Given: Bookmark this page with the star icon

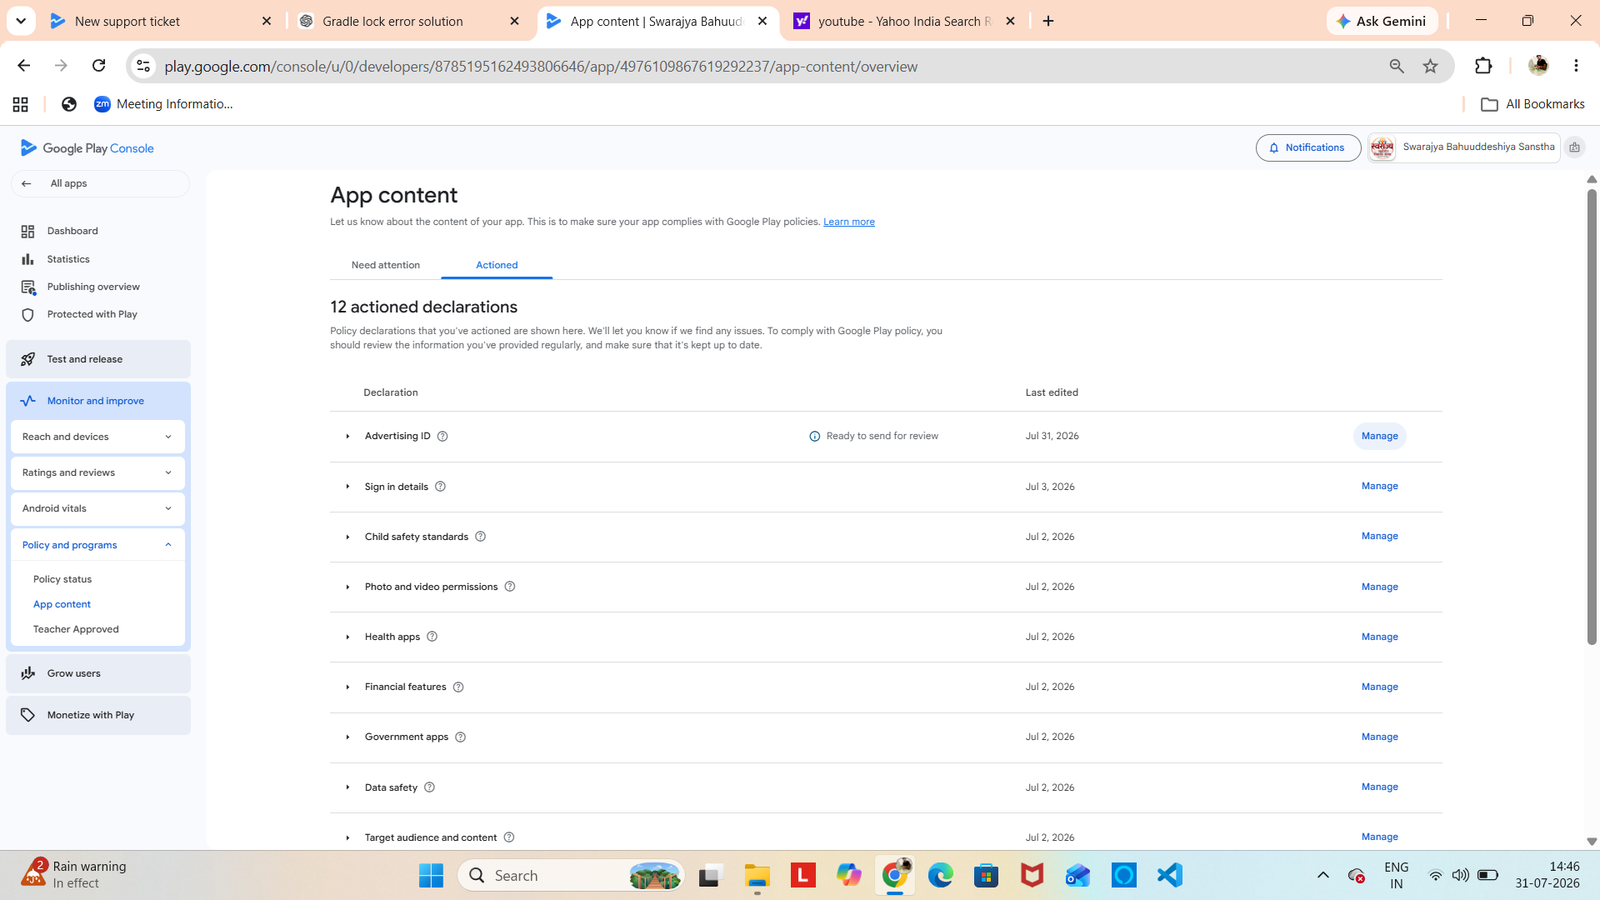Looking at the screenshot, I should click(1431, 66).
